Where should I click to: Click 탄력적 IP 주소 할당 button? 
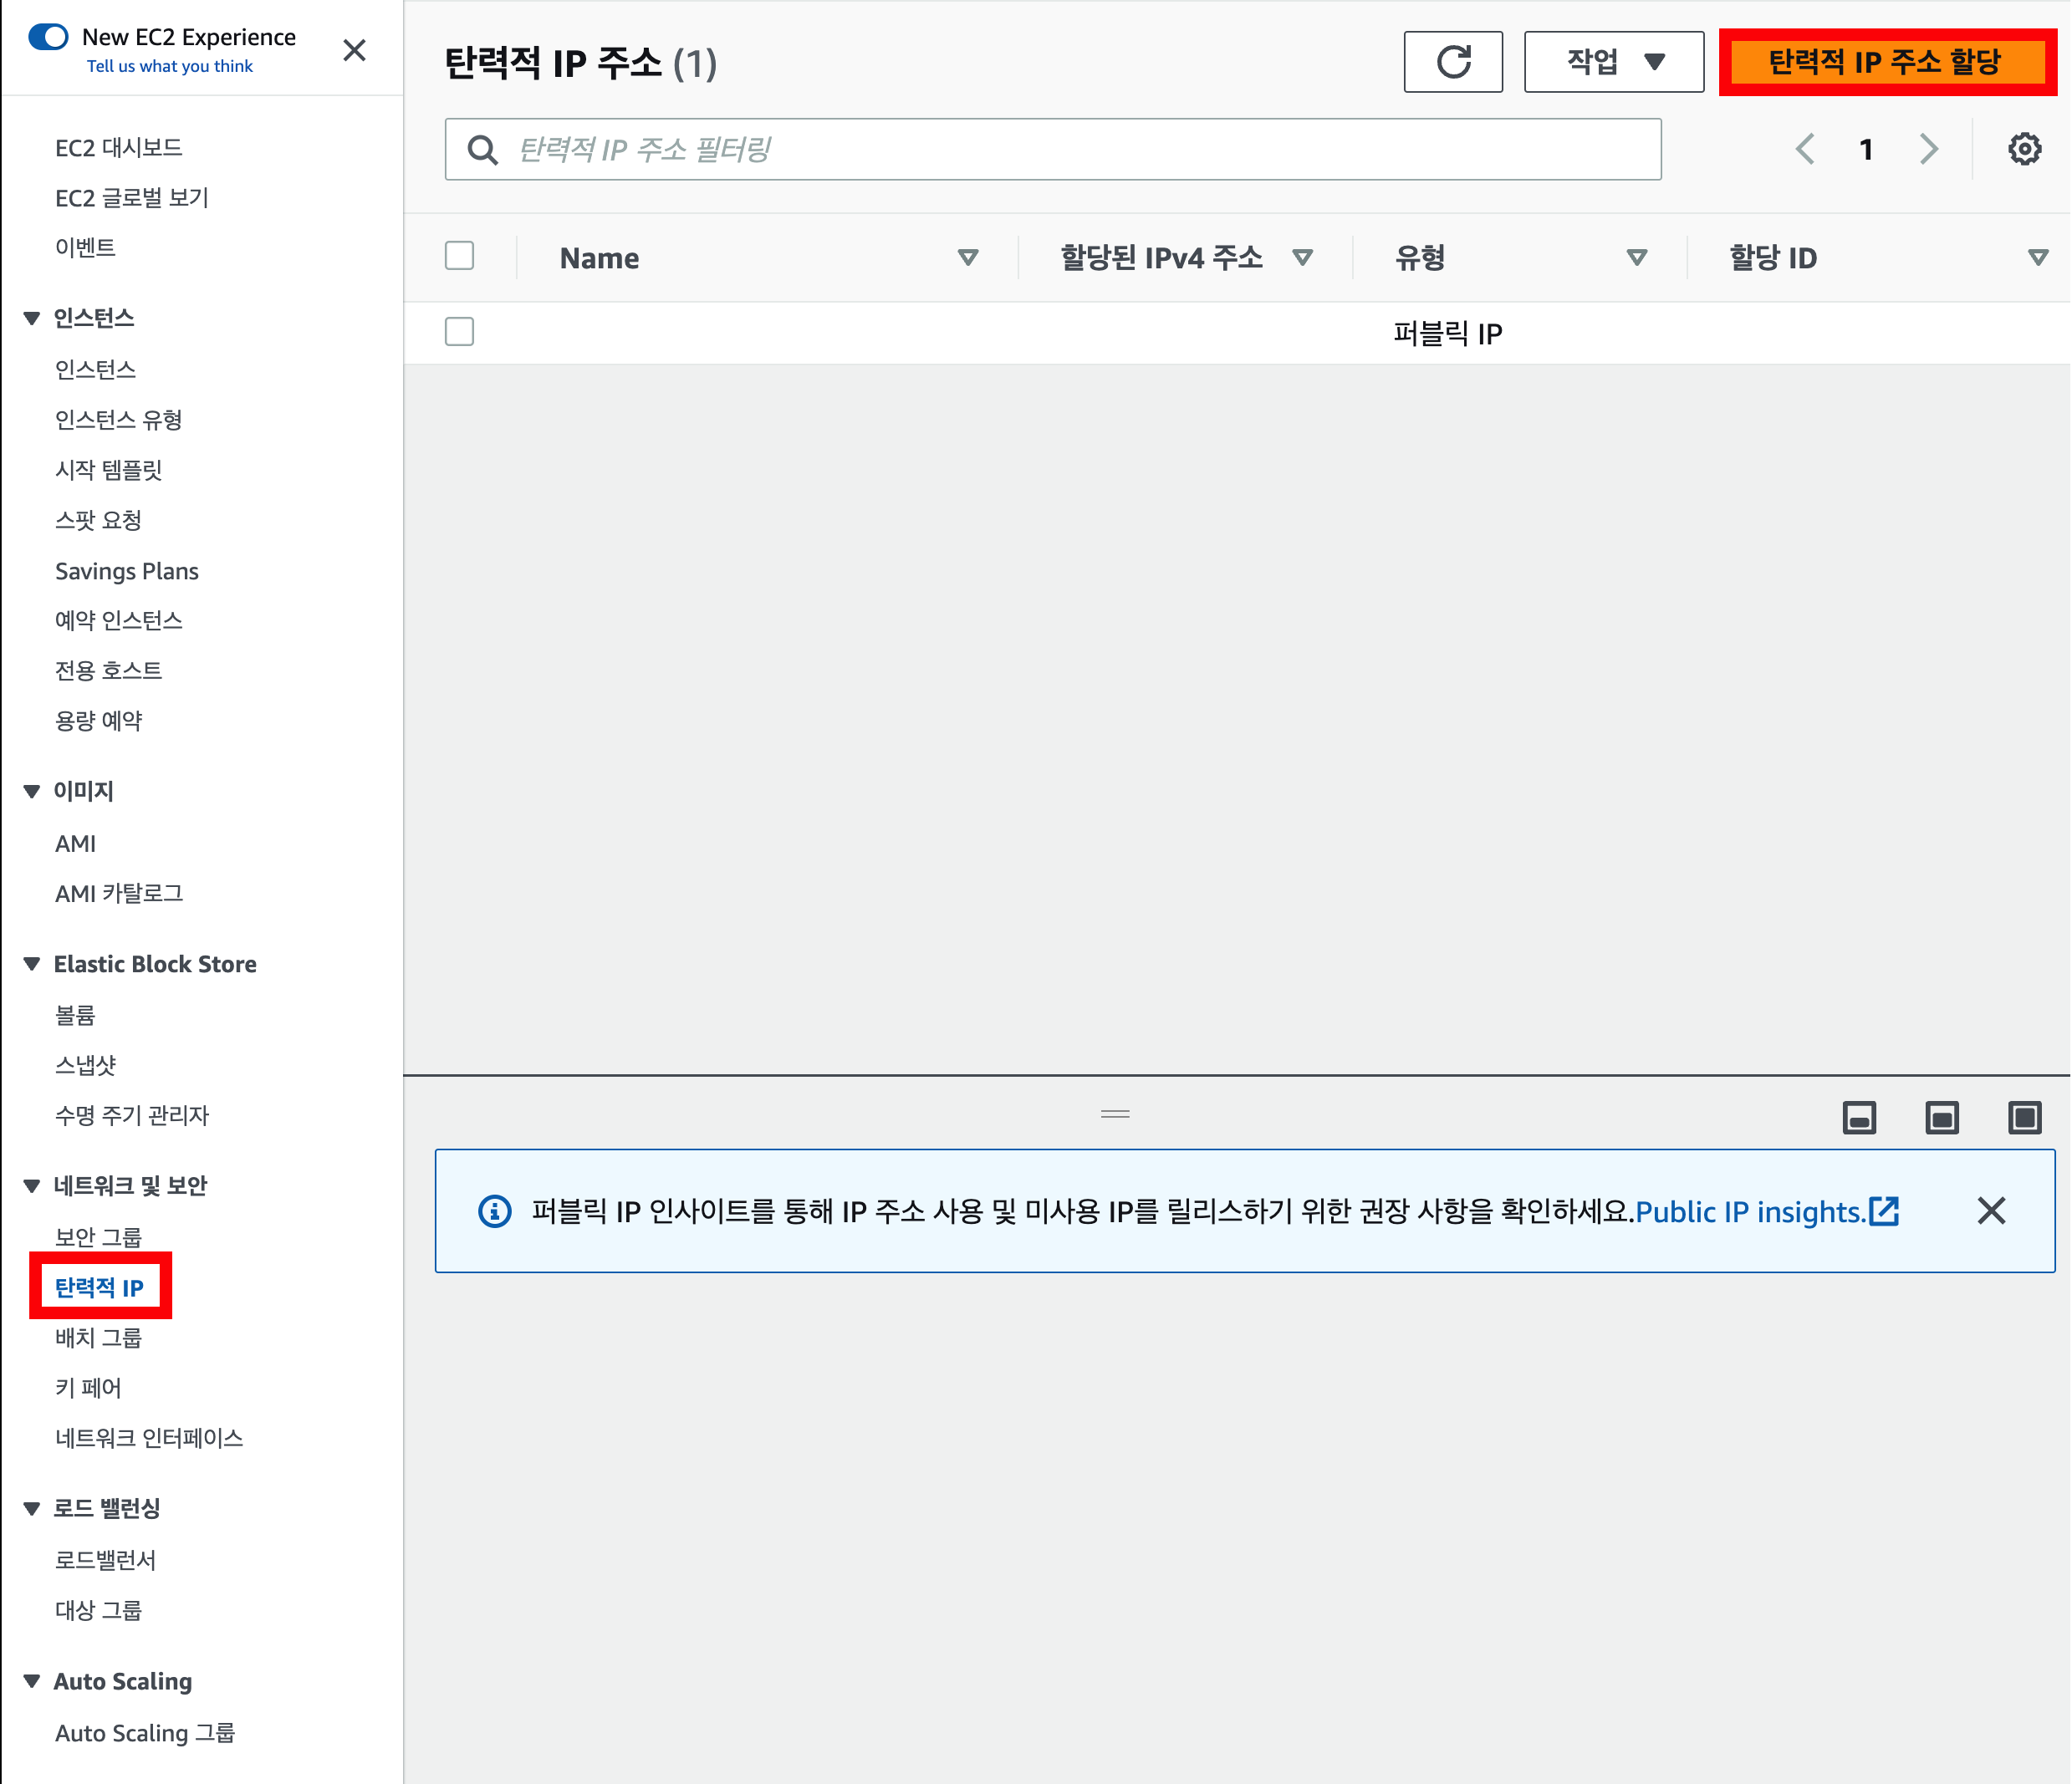click(x=1885, y=62)
